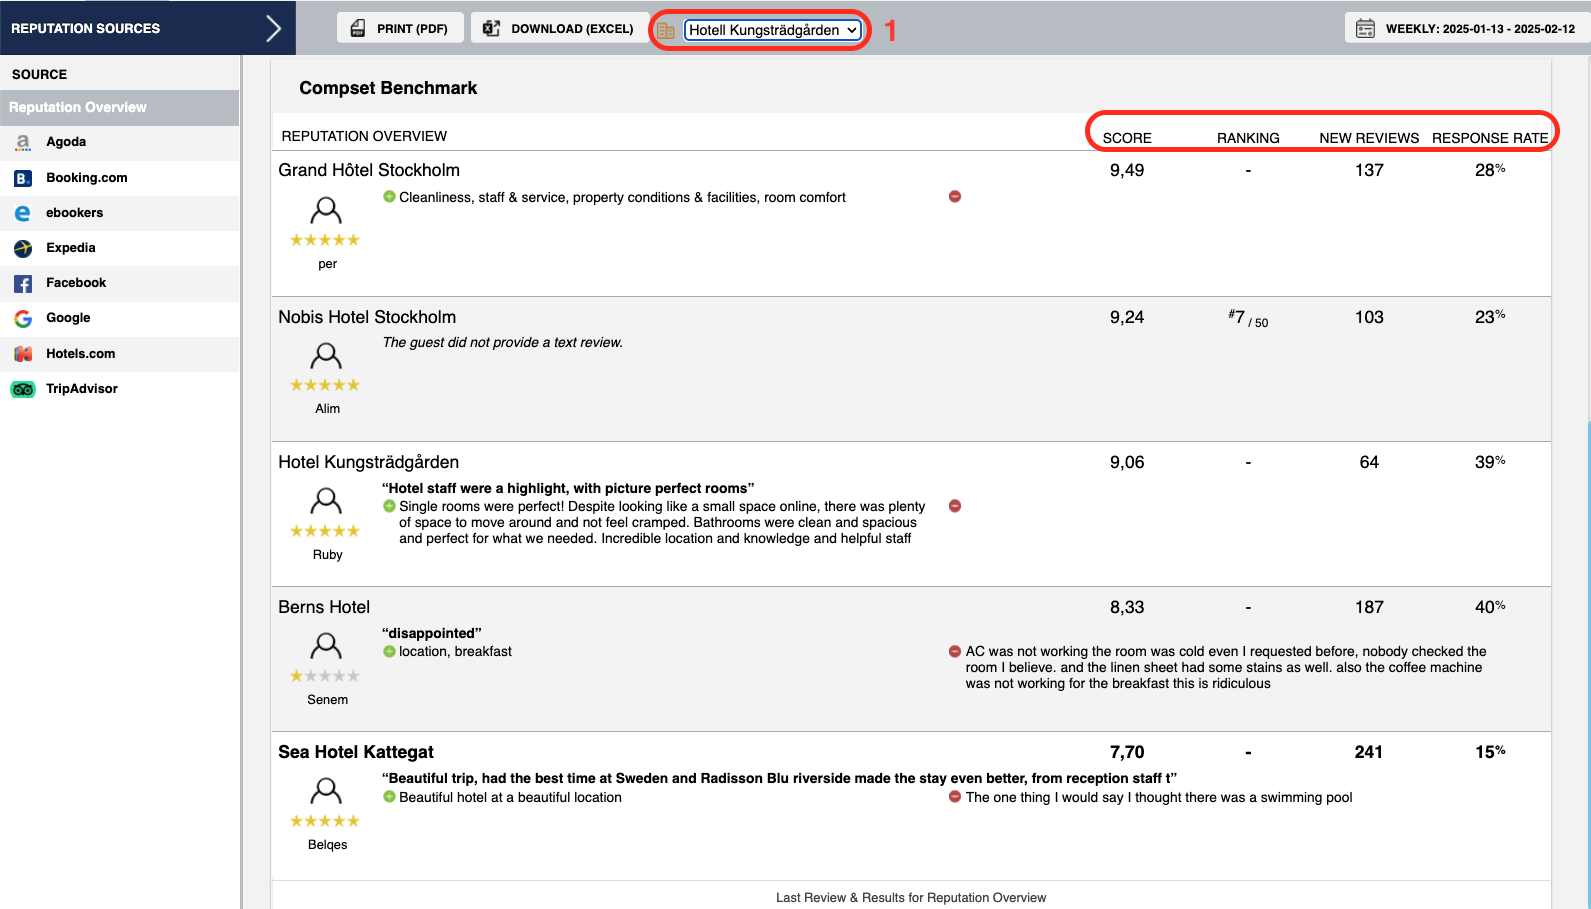Open Berns Hotel hotel name
1591x909 pixels.
pos(324,607)
